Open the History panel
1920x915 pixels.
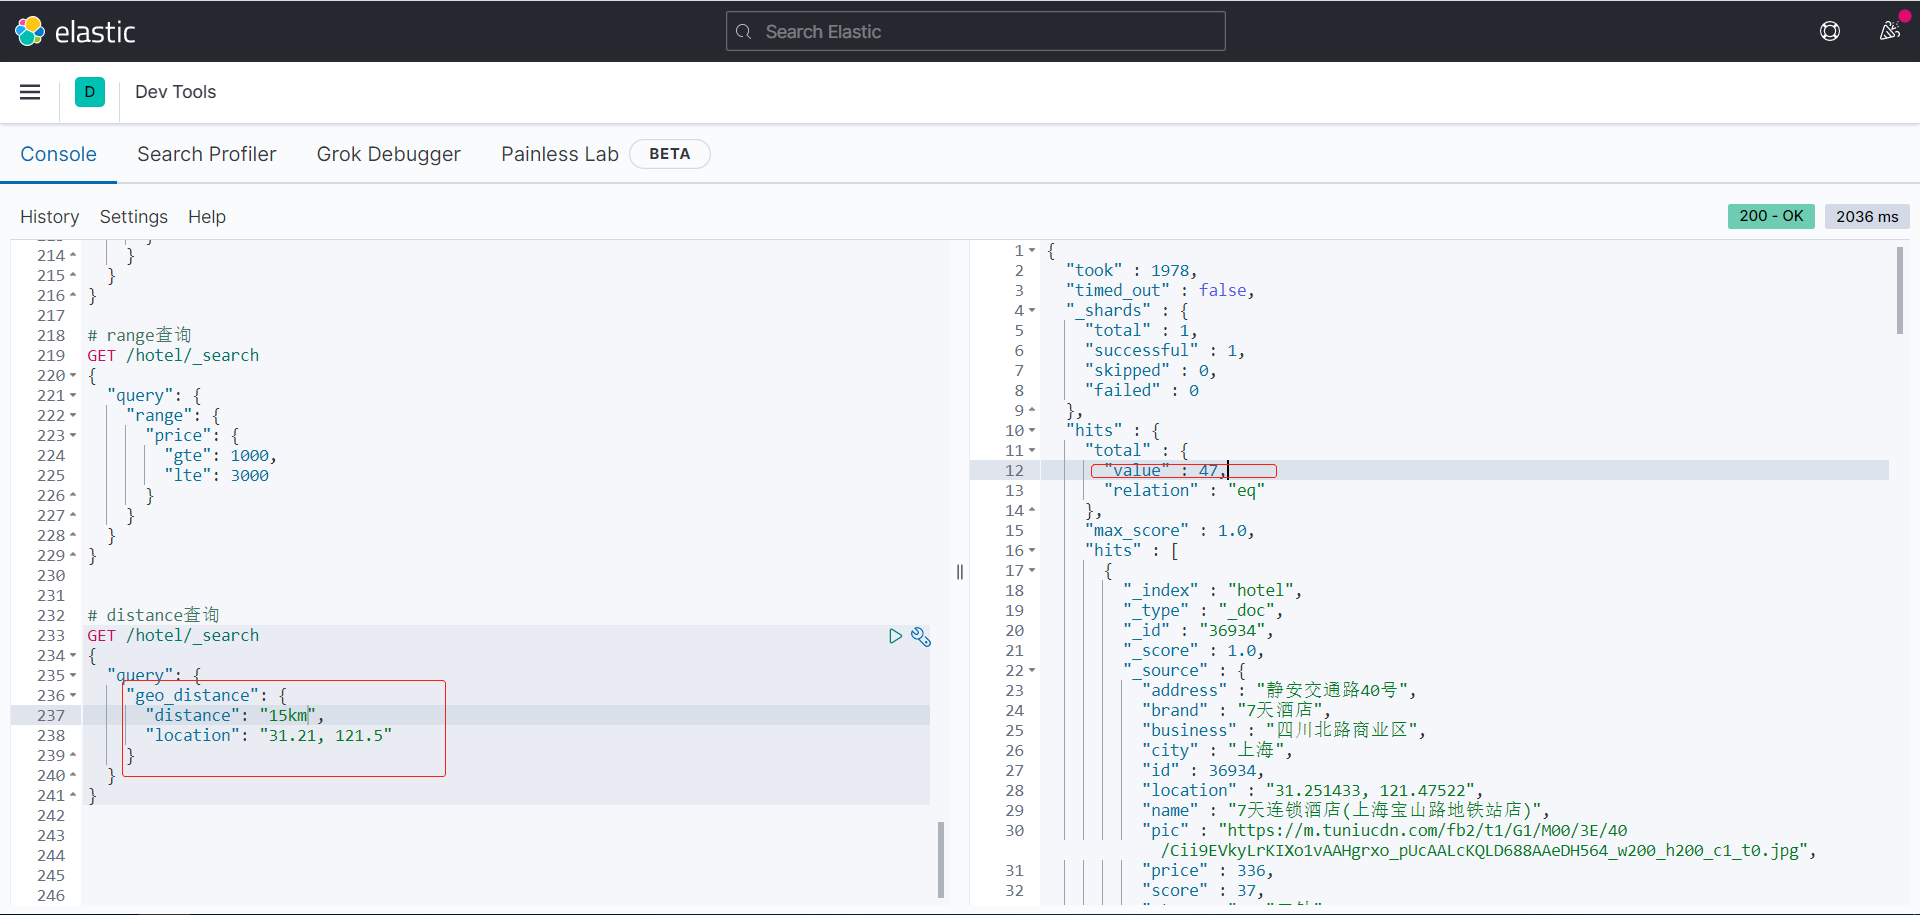[x=49, y=217]
